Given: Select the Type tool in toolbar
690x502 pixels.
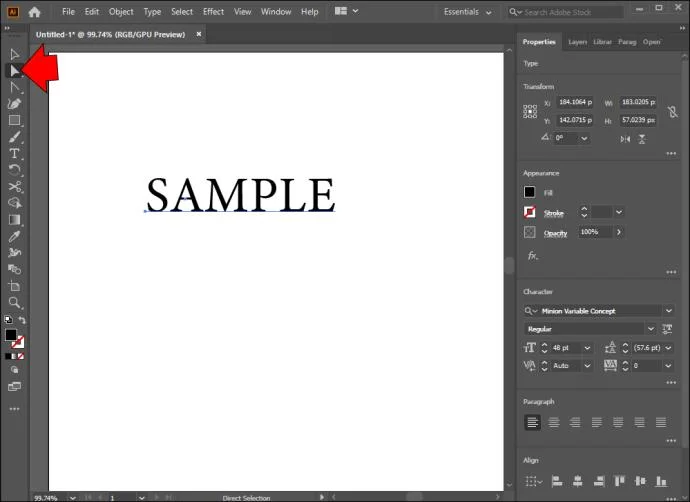Looking at the screenshot, I should pyautogui.click(x=14, y=154).
